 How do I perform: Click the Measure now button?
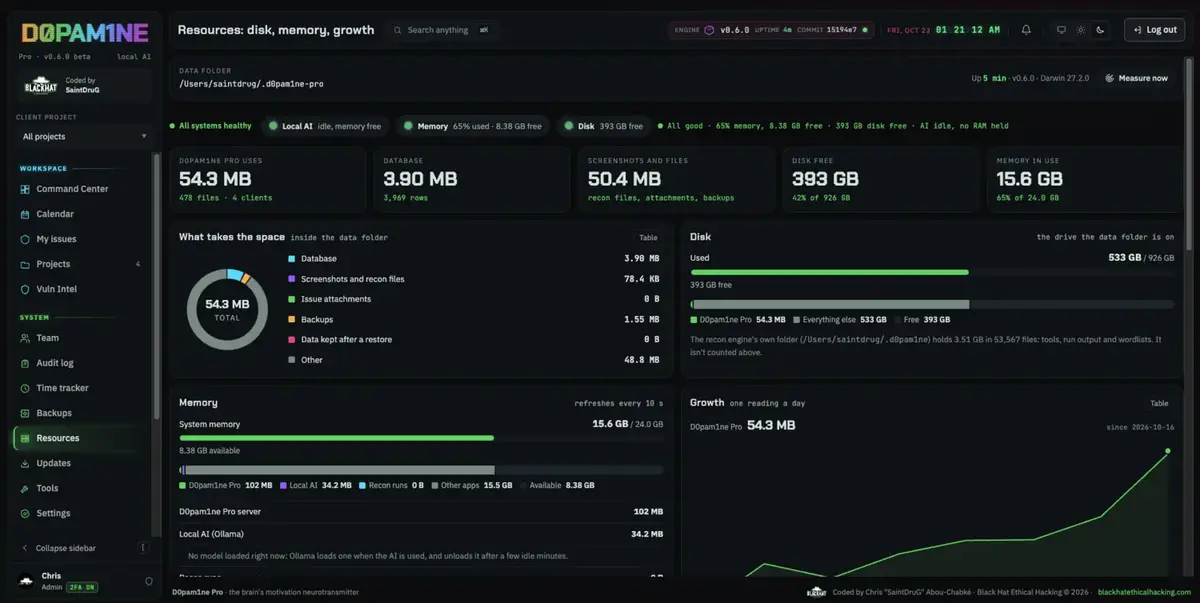[1136, 78]
